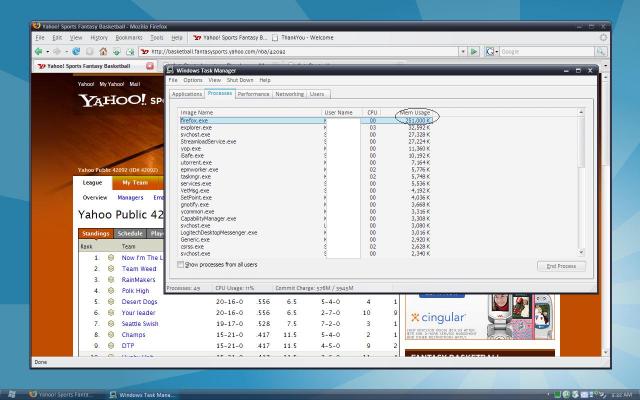Viewport: 640px width, 400px height.
Task: Open the Firefox Bookmarks menu
Action: [x=128, y=37]
